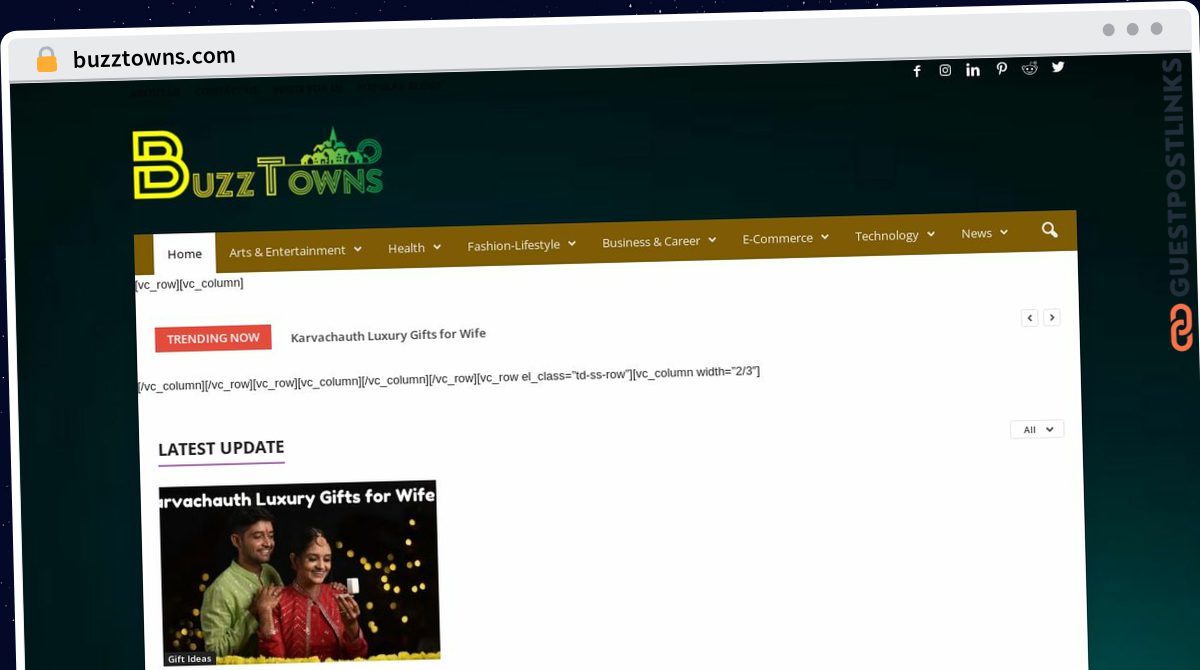
Task: Click the padlock icon beside the URL
Action: (47, 59)
